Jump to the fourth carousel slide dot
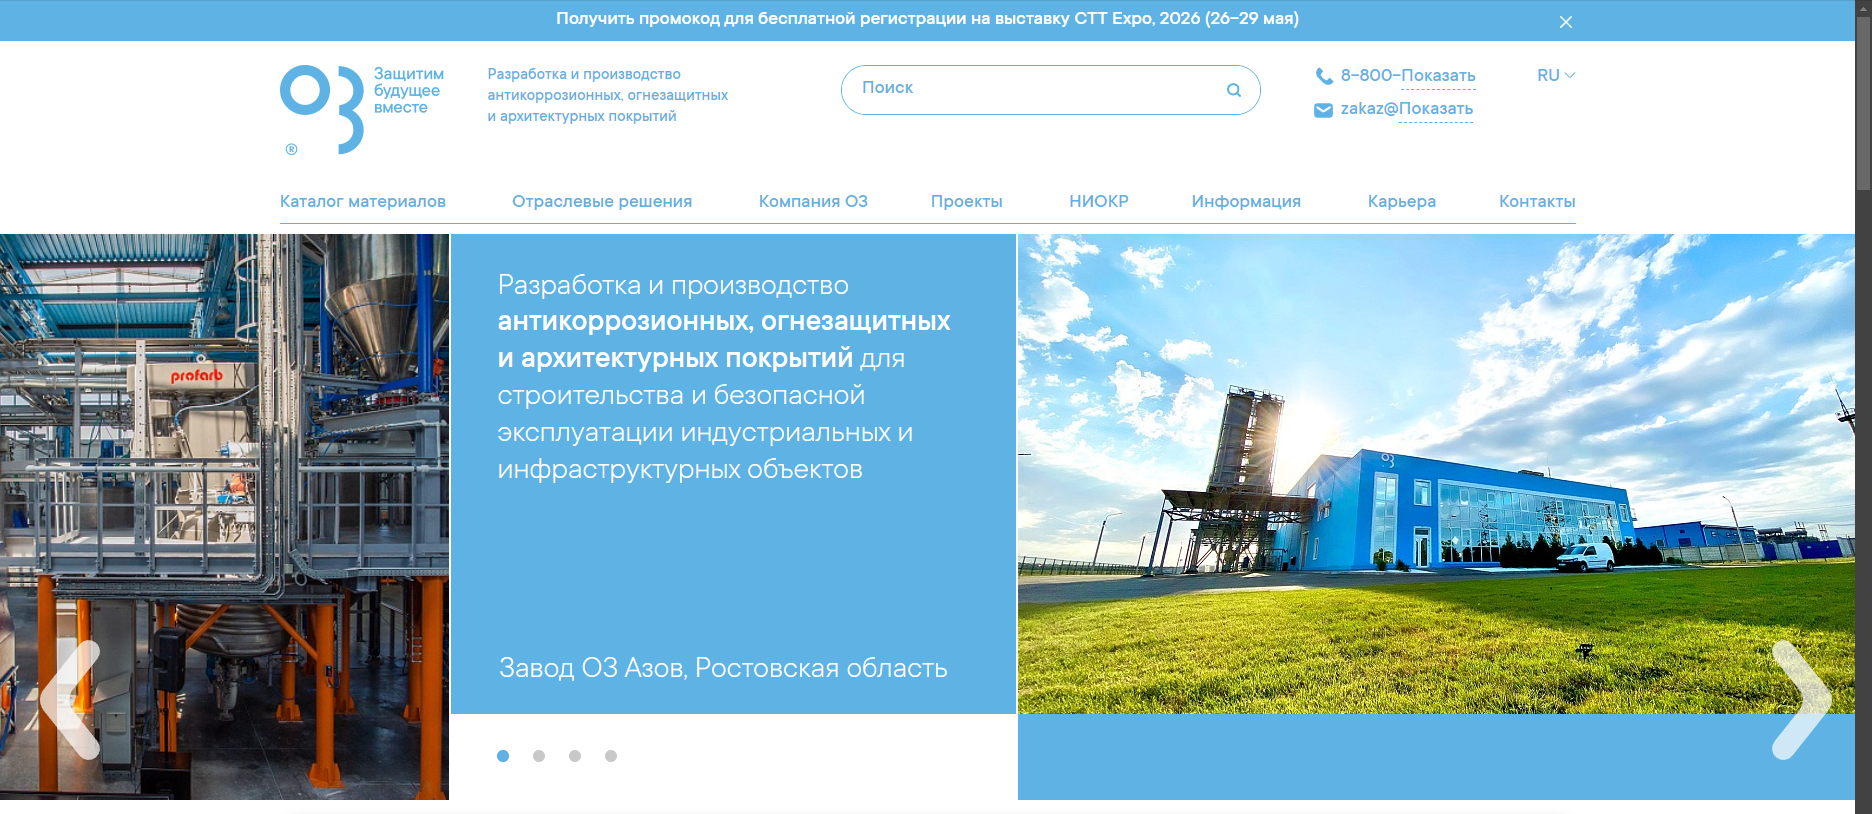This screenshot has height=814, width=1872. pos(611,756)
